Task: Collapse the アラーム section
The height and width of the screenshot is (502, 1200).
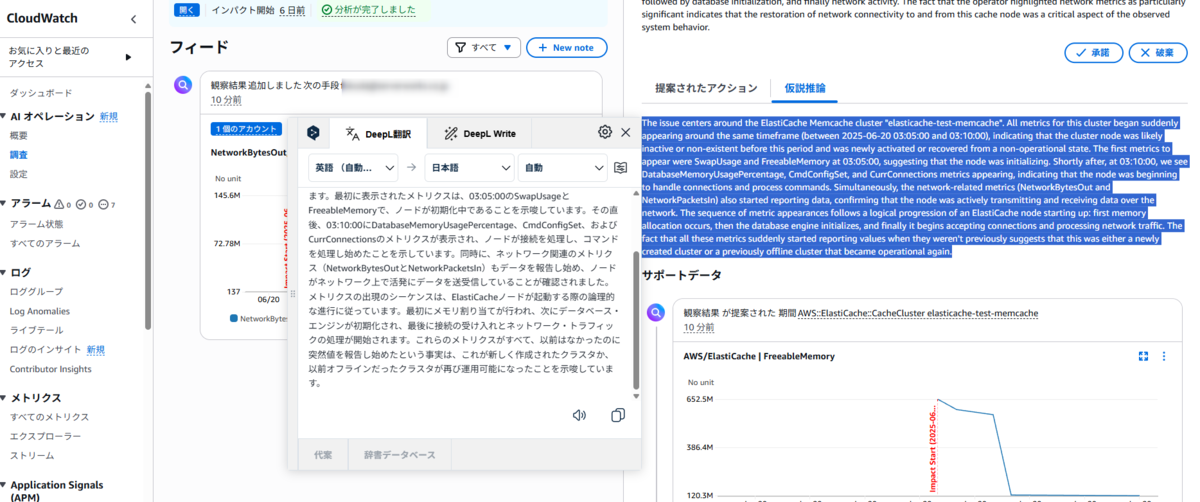Action: pos(3,204)
